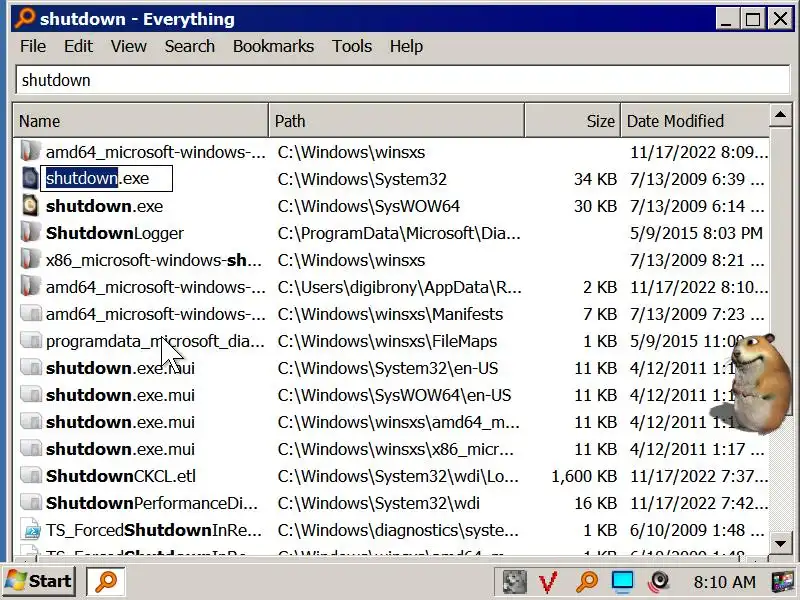Sort results by the Size column header
This screenshot has width=800, height=600.
pyautogui.click(x=572, y=121)
